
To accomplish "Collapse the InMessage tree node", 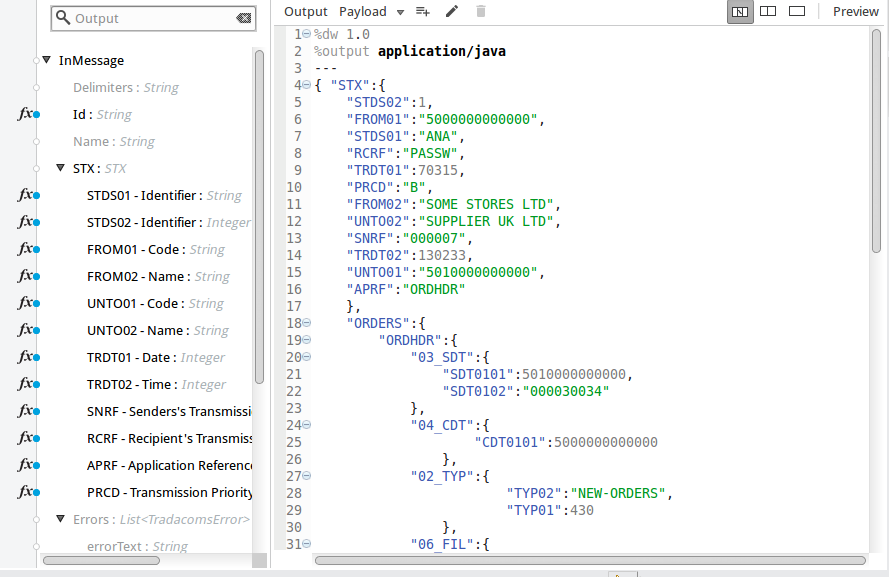I will [47, 60].
